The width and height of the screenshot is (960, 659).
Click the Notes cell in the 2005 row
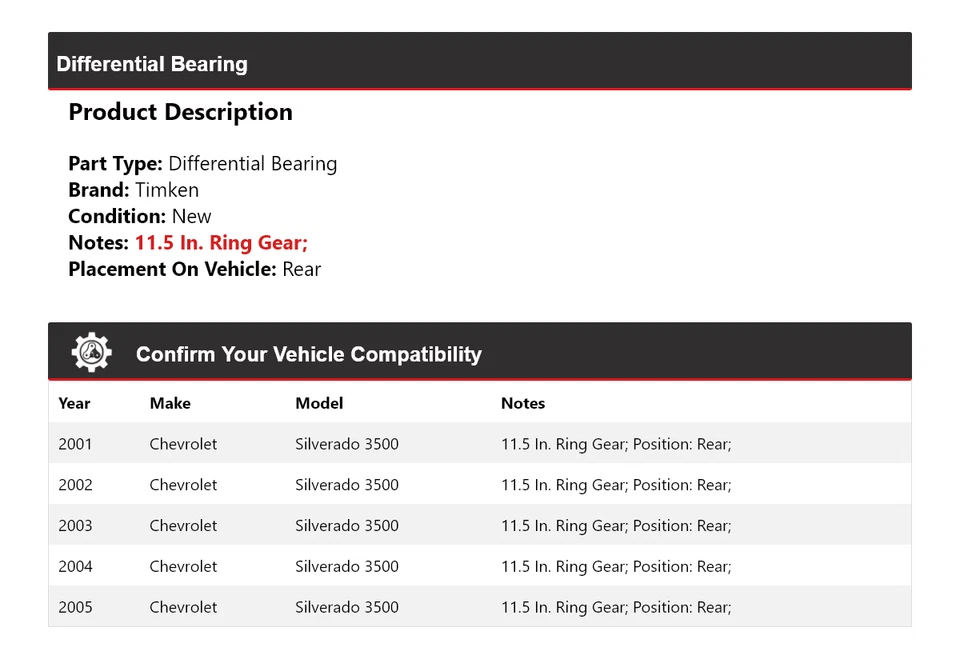[616, 607]
